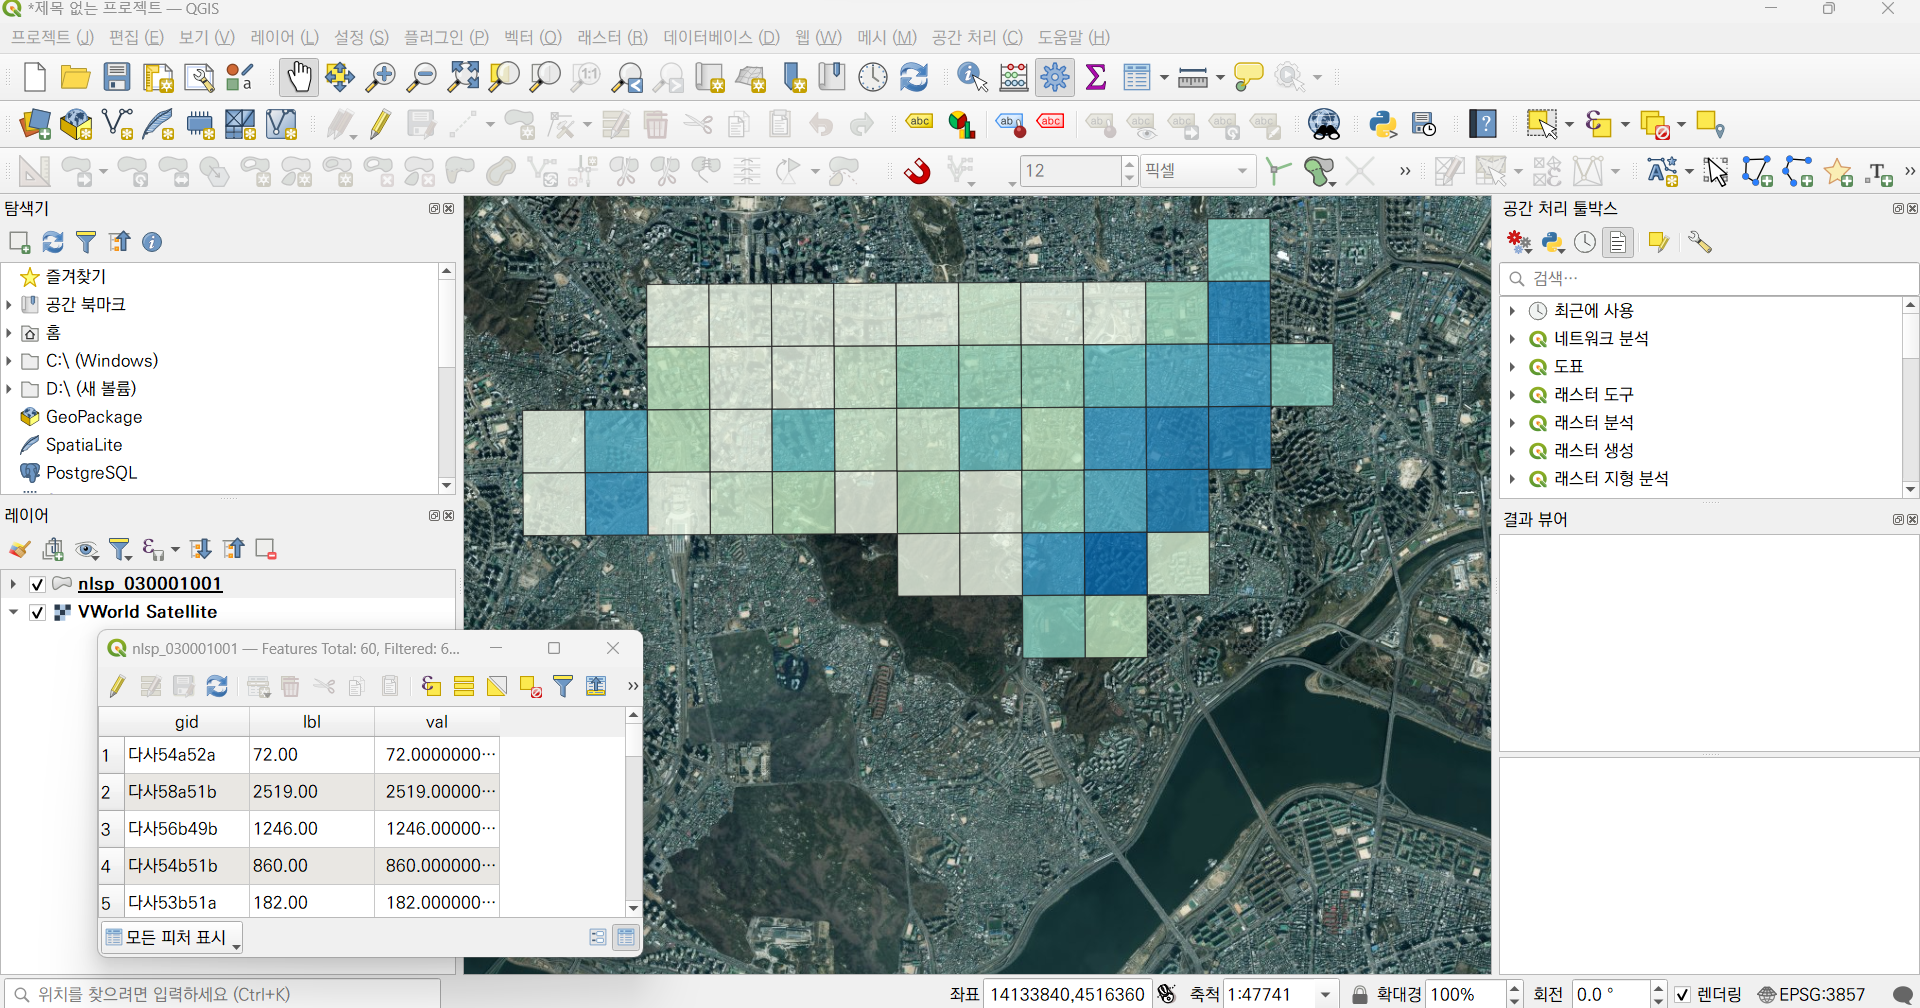Toggle visibility of nlsp_030001001 layer
Image resolution: width=1920 pixels, height=1008 pixels.
[37, 584]
